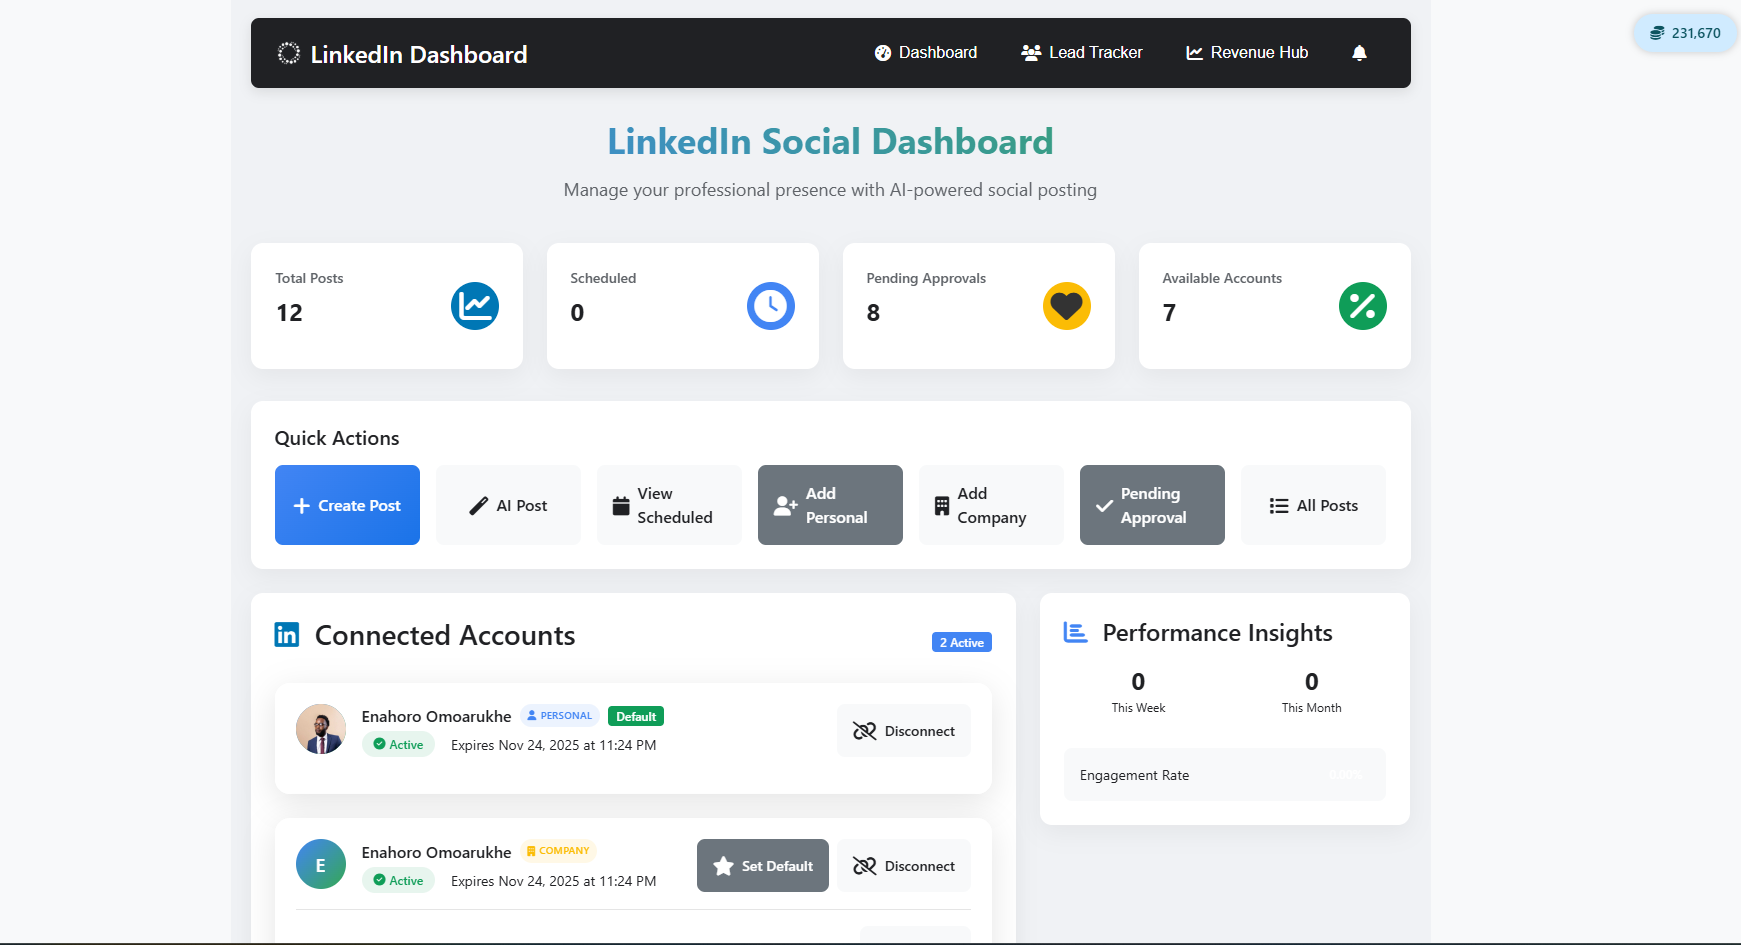Go to Lead Tracker in navigation
Viewport: 1741px width, 945px height.
coord(1082,53)
